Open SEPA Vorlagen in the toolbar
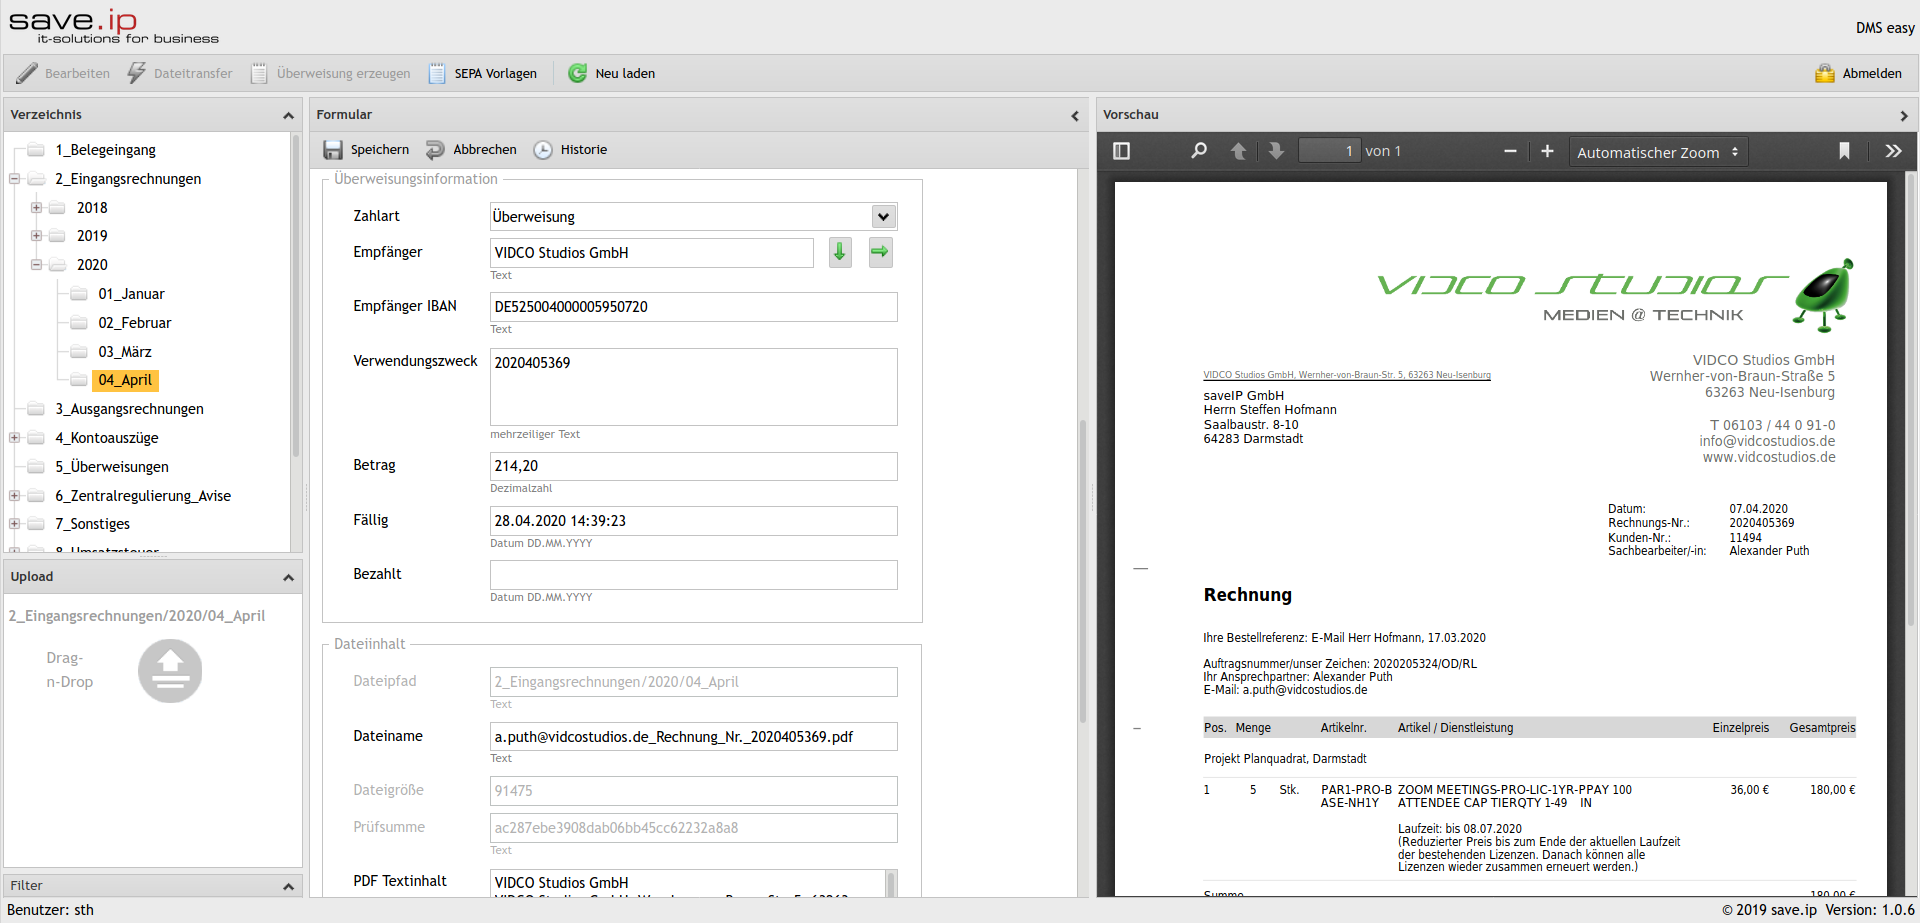Image resolution: width=1920 pixels, height=923 pixels. pyautogui.click(x=484, y=74)
